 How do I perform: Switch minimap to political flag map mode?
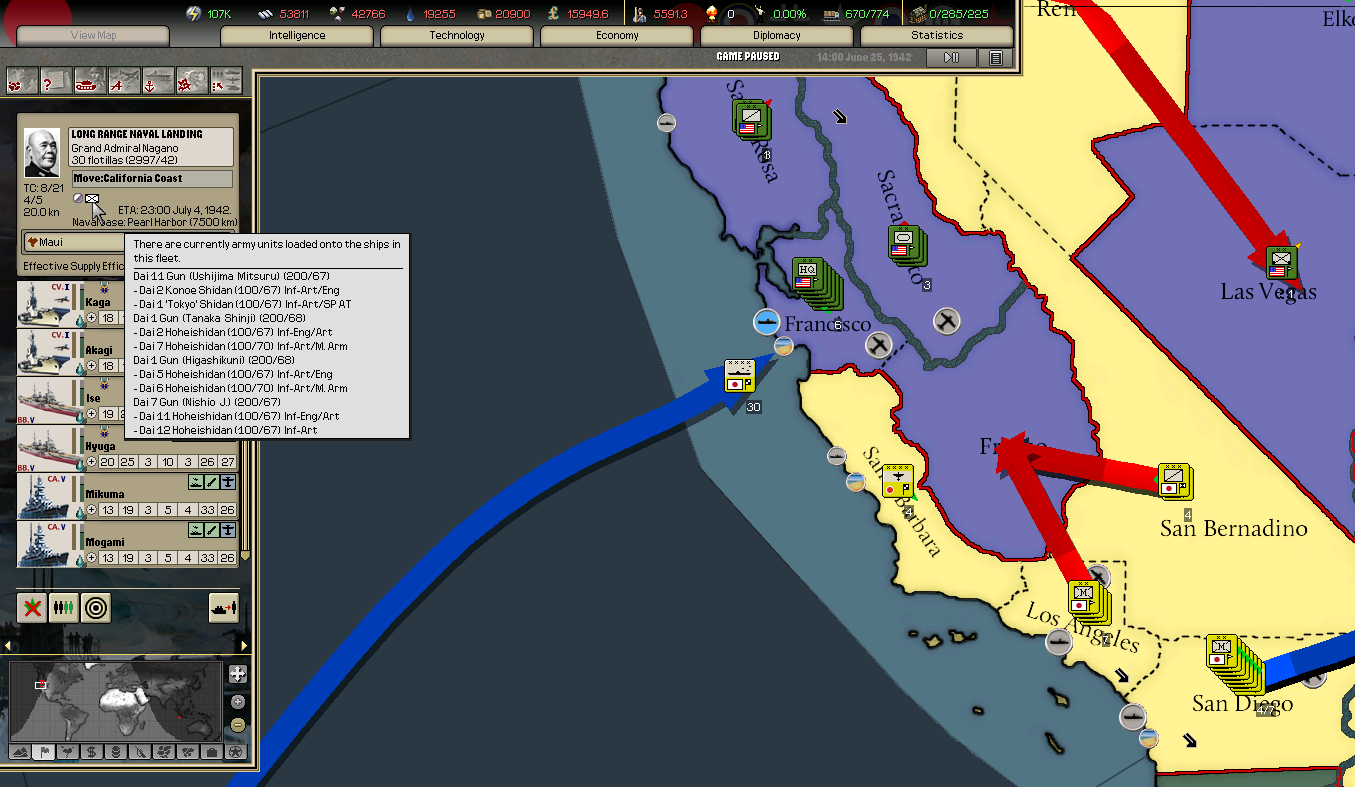pos(43,752)
